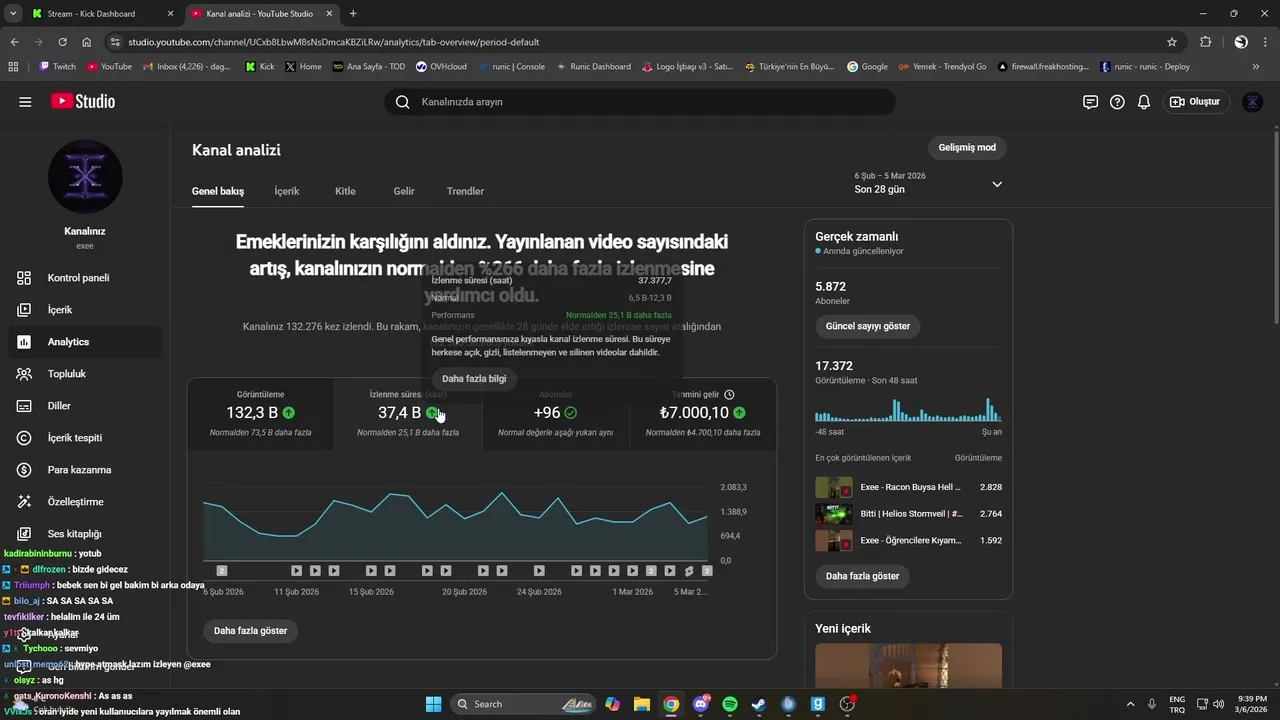The width and height of the screenshot is (1280, 720).
Task: Open the Chrome extensions puzzle icon
Action: (x=1206, y=42)
